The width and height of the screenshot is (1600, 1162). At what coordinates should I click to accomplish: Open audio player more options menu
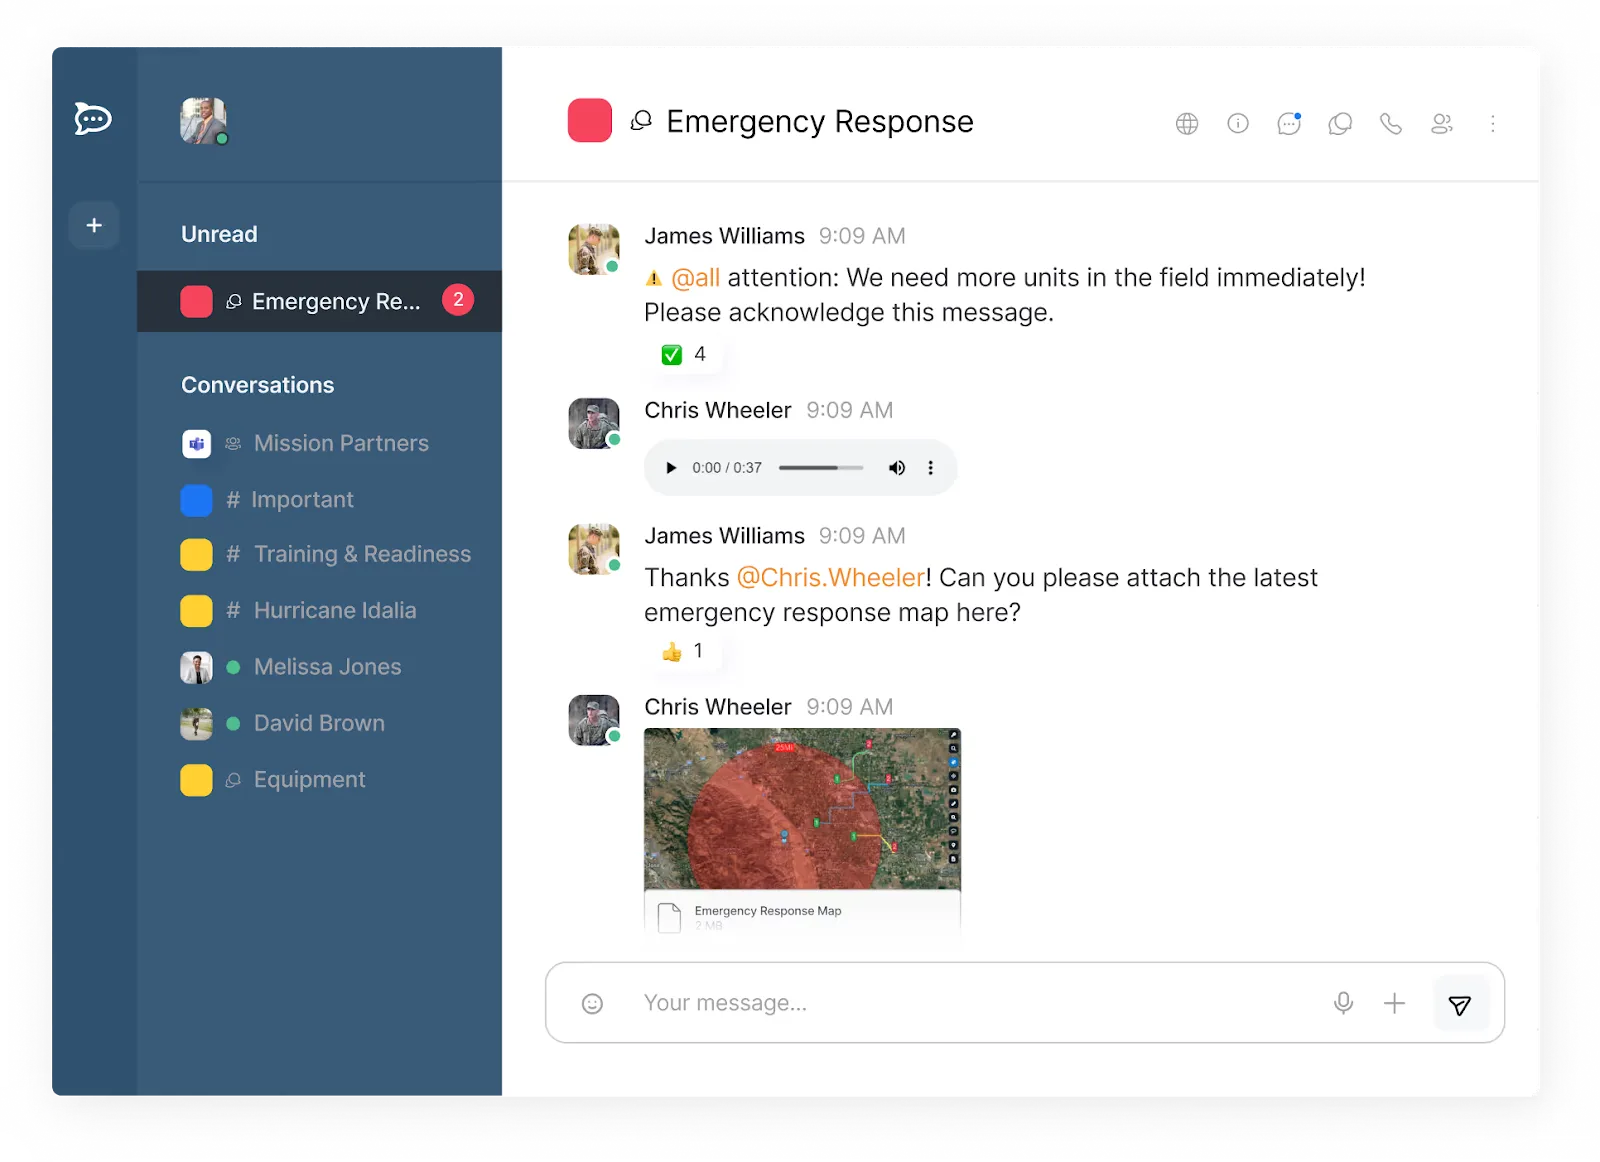(x=931, y=468)
